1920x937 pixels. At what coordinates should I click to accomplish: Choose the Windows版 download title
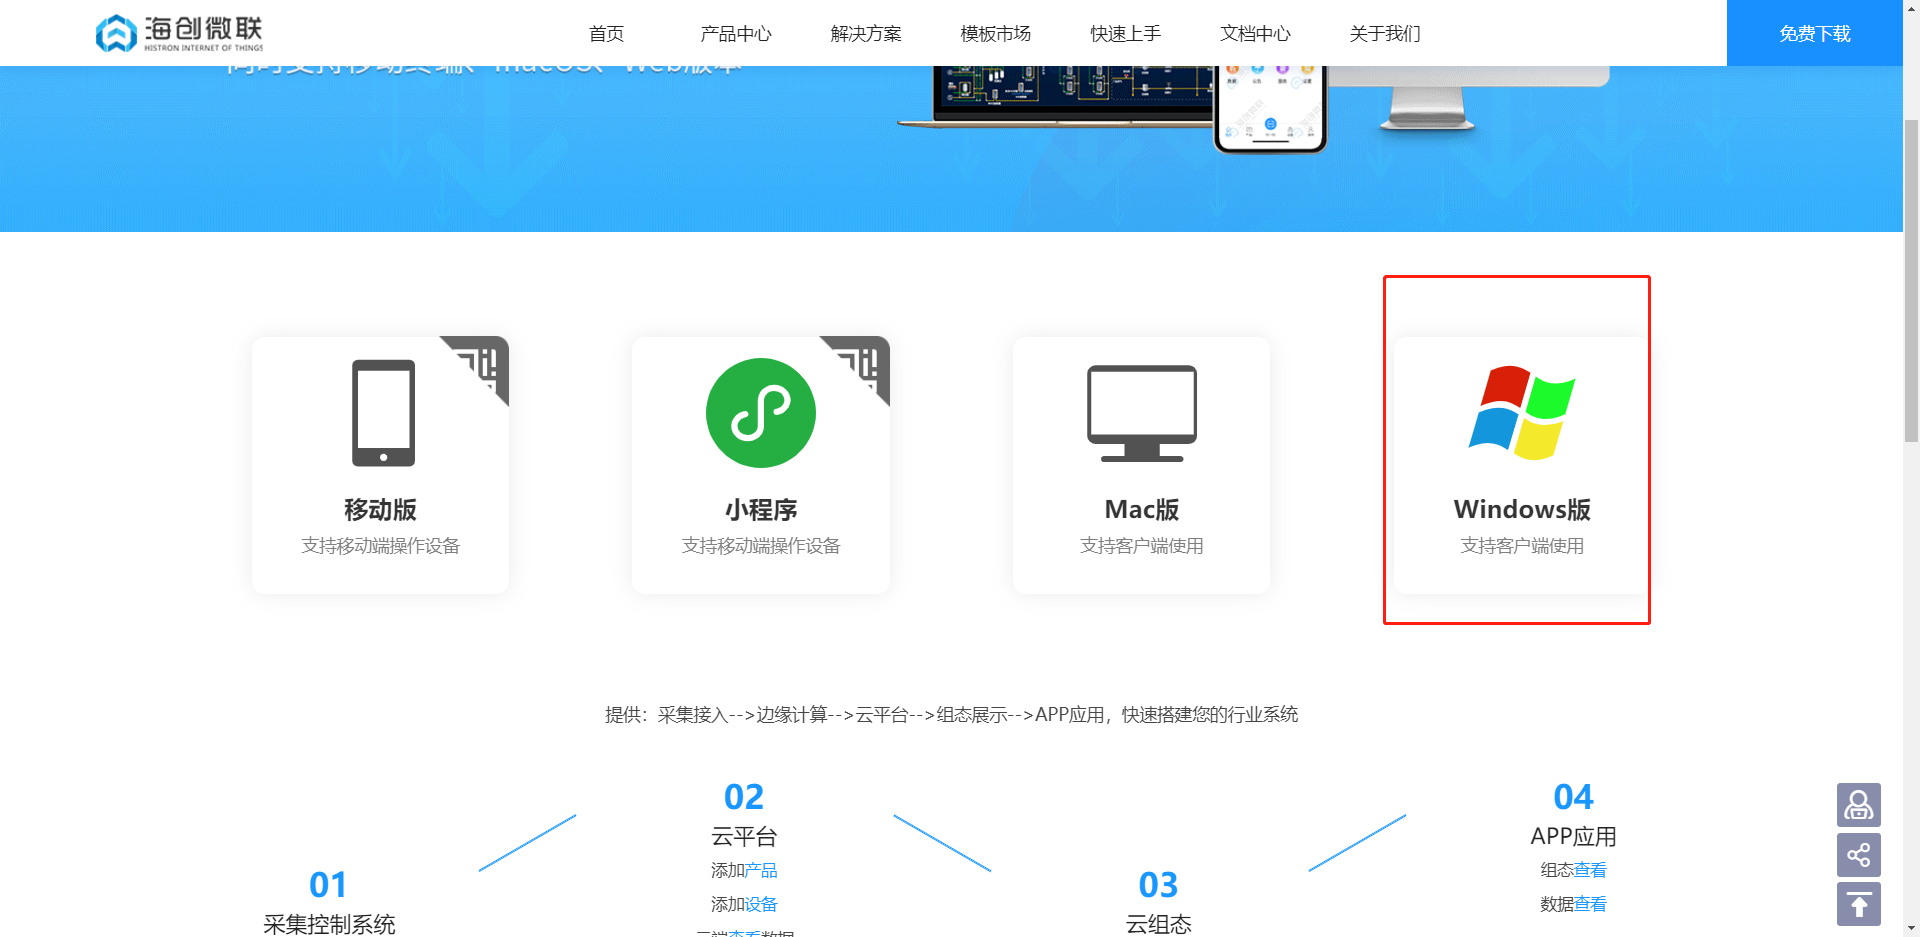[x=1522, y=510]
